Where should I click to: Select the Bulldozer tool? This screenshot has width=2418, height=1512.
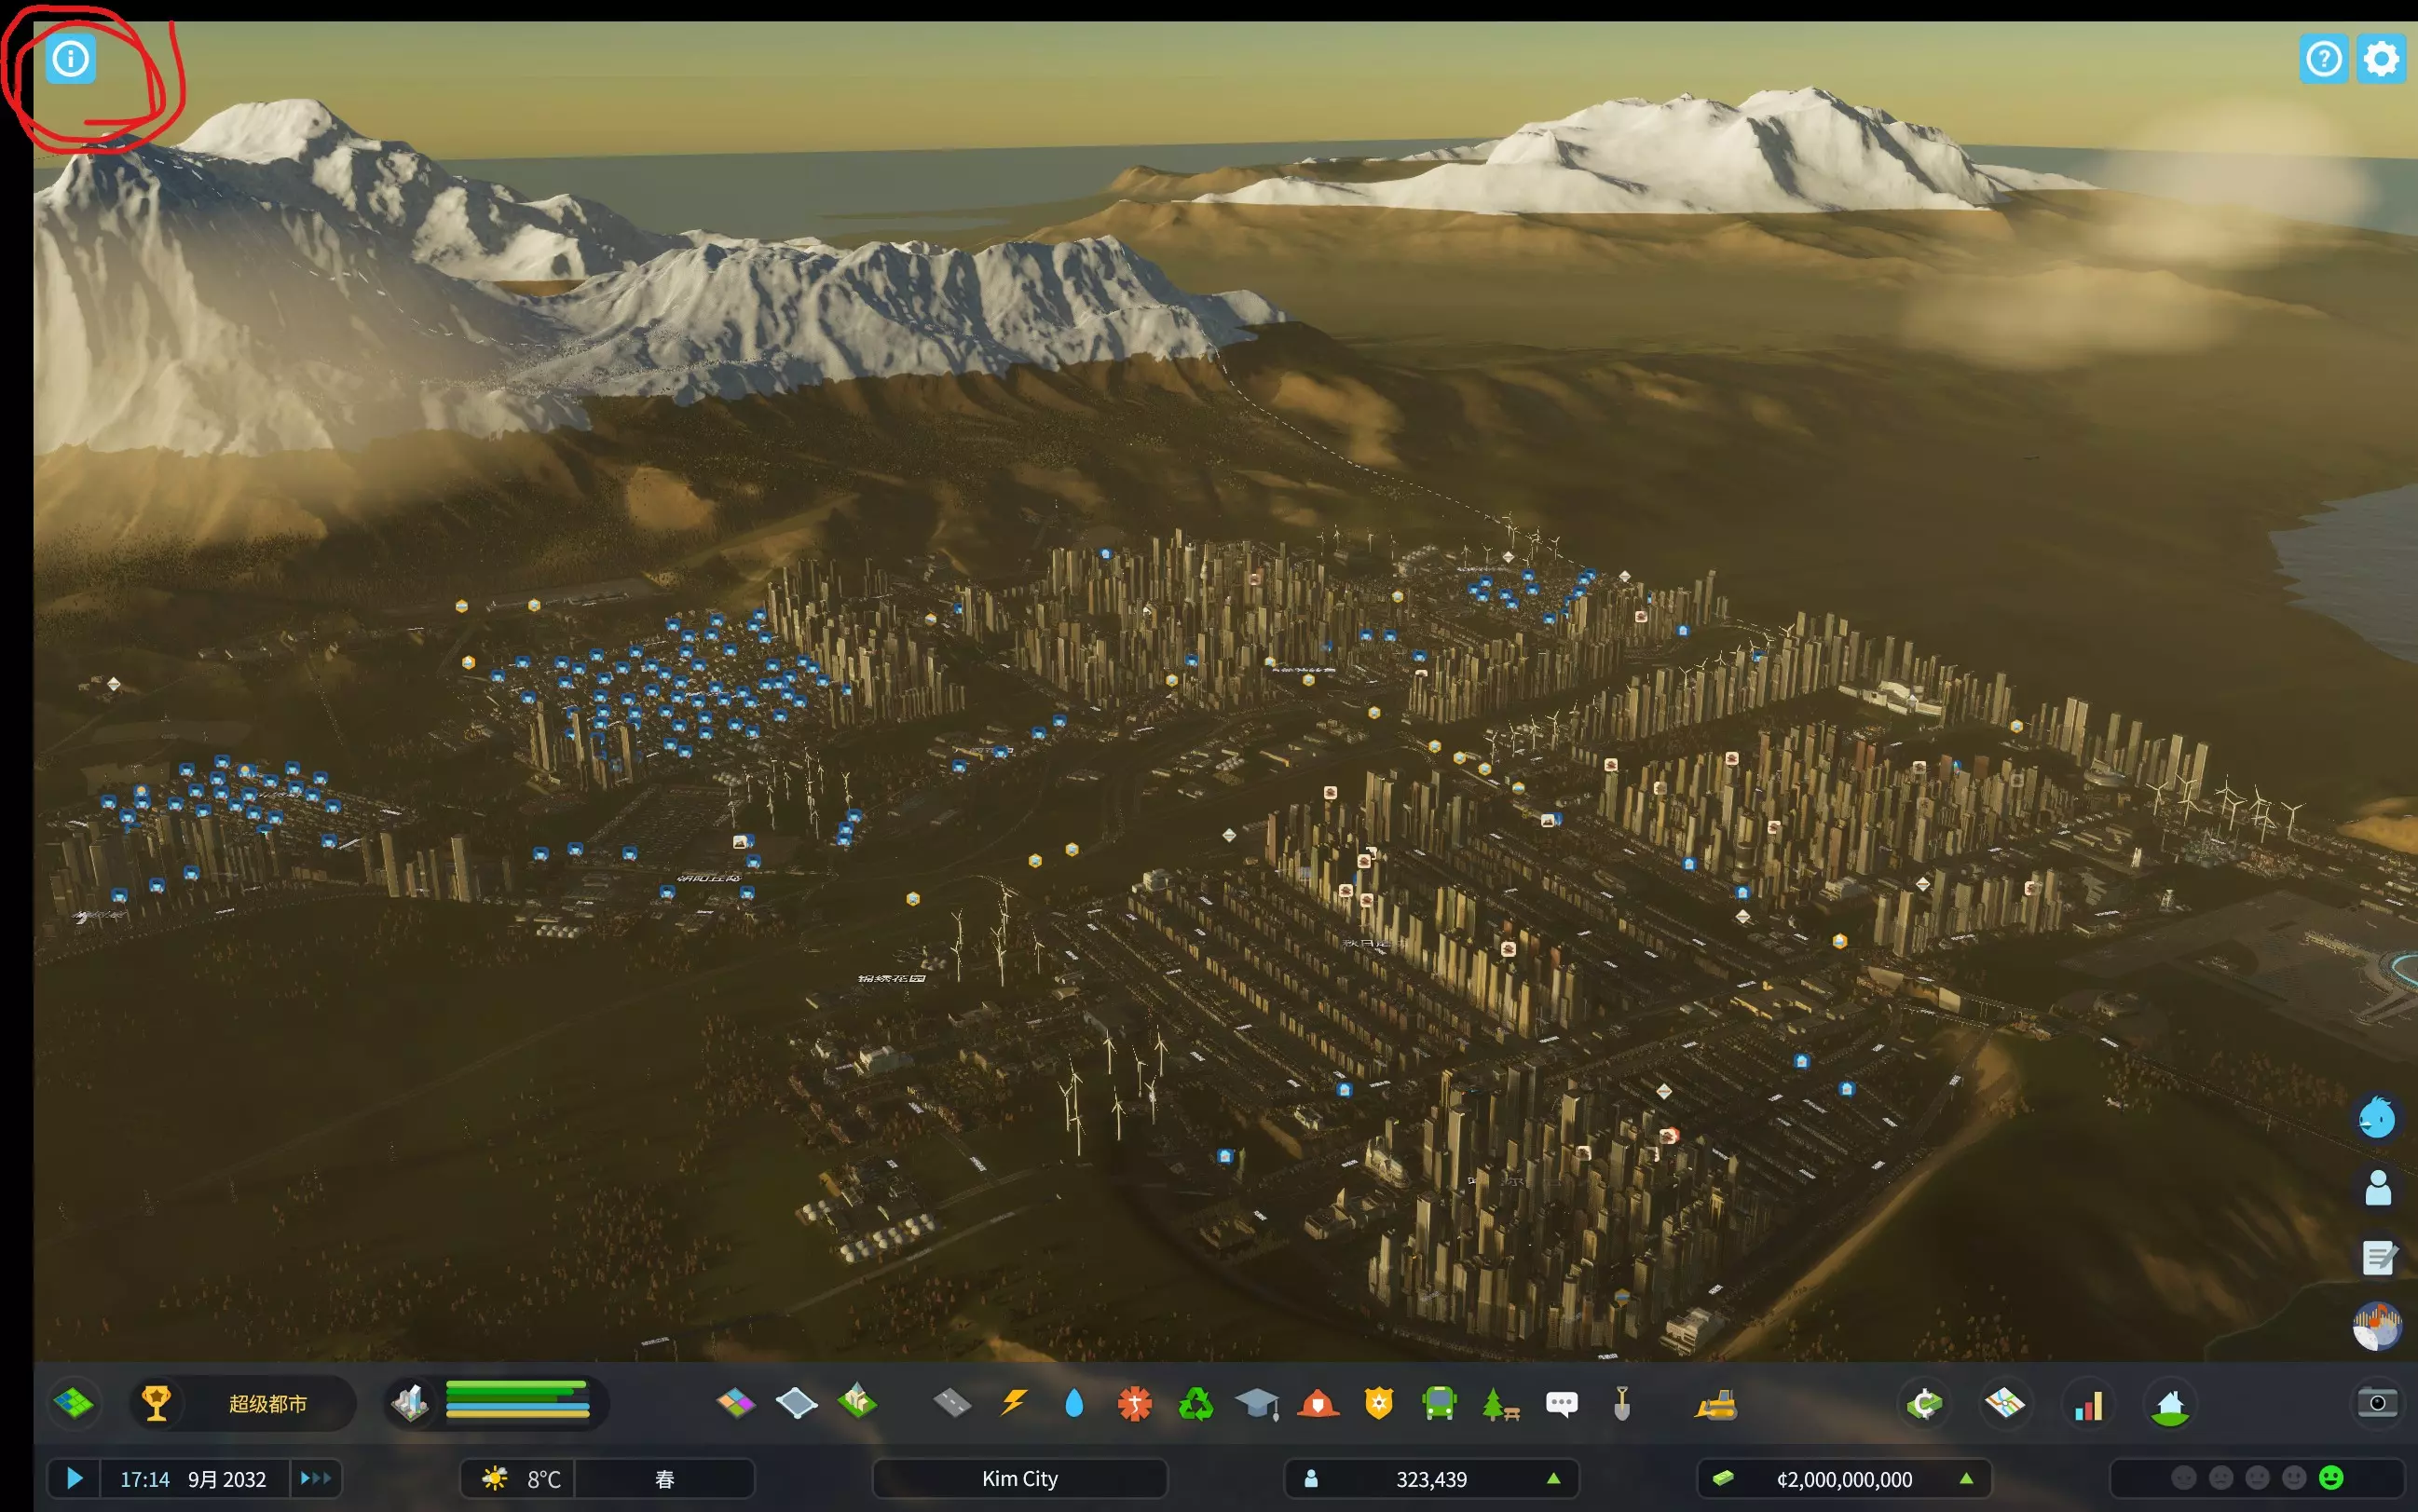[1715, 1404]
